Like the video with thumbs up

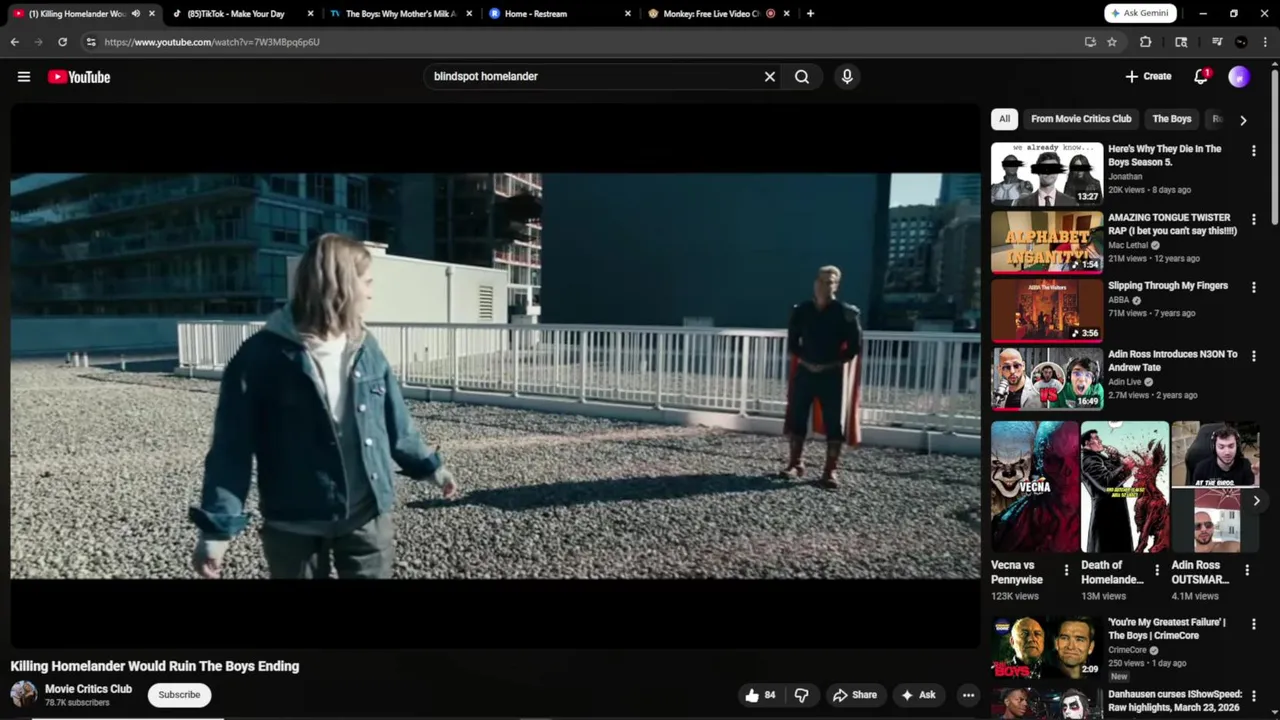point(761,695)
